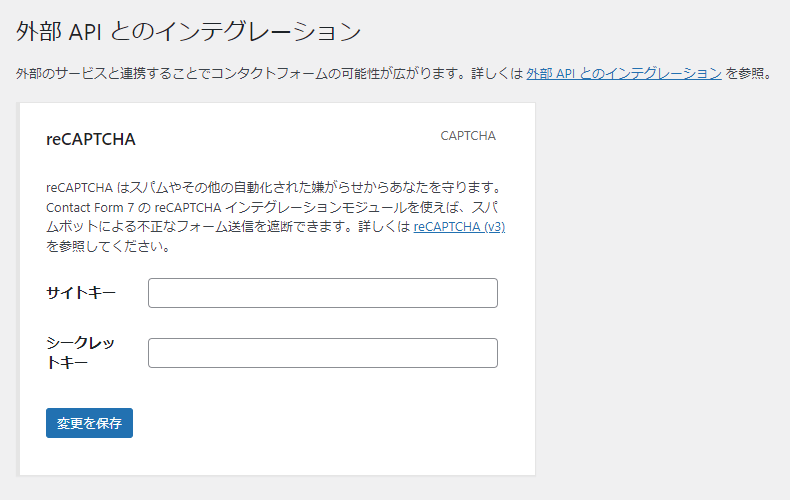The height and width of the screenshot is (500, 790).
Task: Save settings with 変更を保存 button
Action: coord(89,423)
